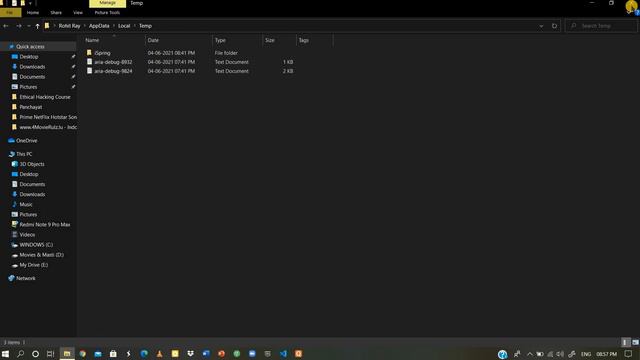This screenshot has height=360, width=640.
Task: Navigate to Rohit Ray in breadcrumb
Action: tap(69, 26)
